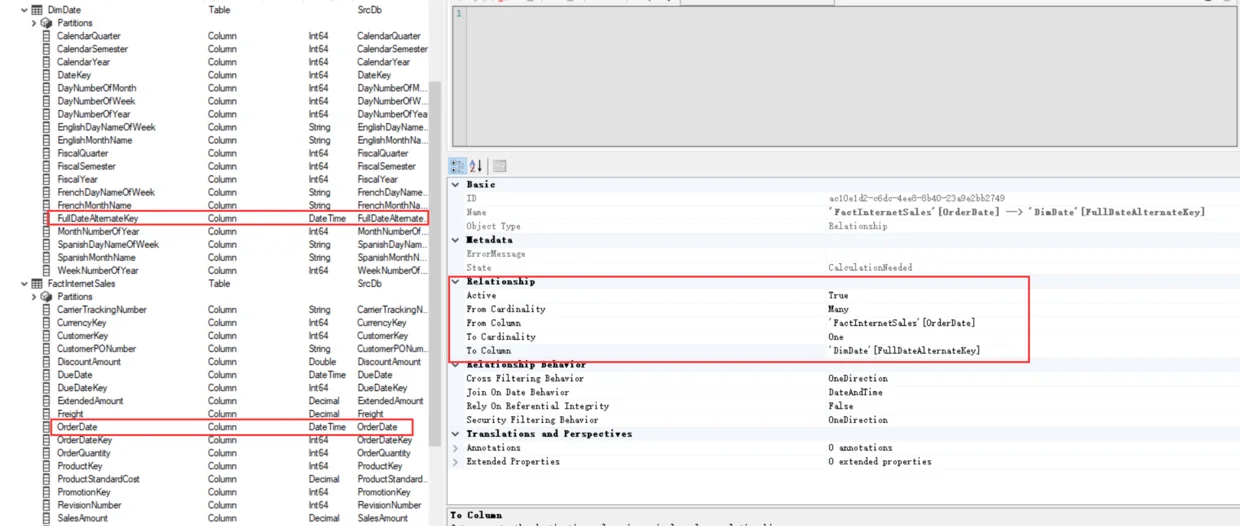The height and width of the screenshot is (526, 1240).
Task: Click the column icon beside CurrencyKey
Action: coord(46,322)
